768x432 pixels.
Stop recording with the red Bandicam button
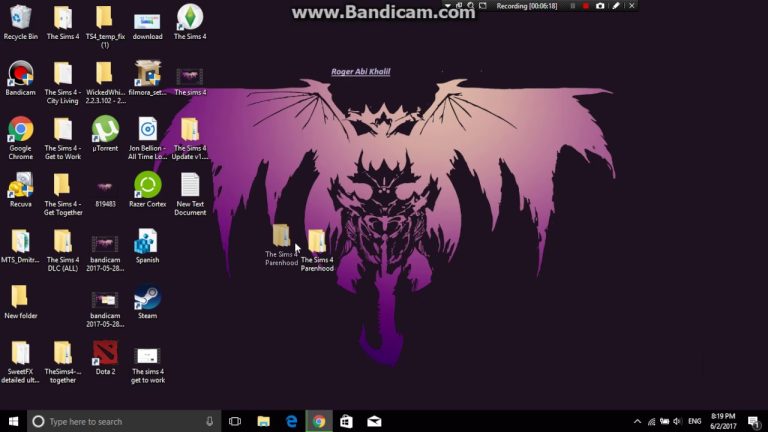[586, 6]
